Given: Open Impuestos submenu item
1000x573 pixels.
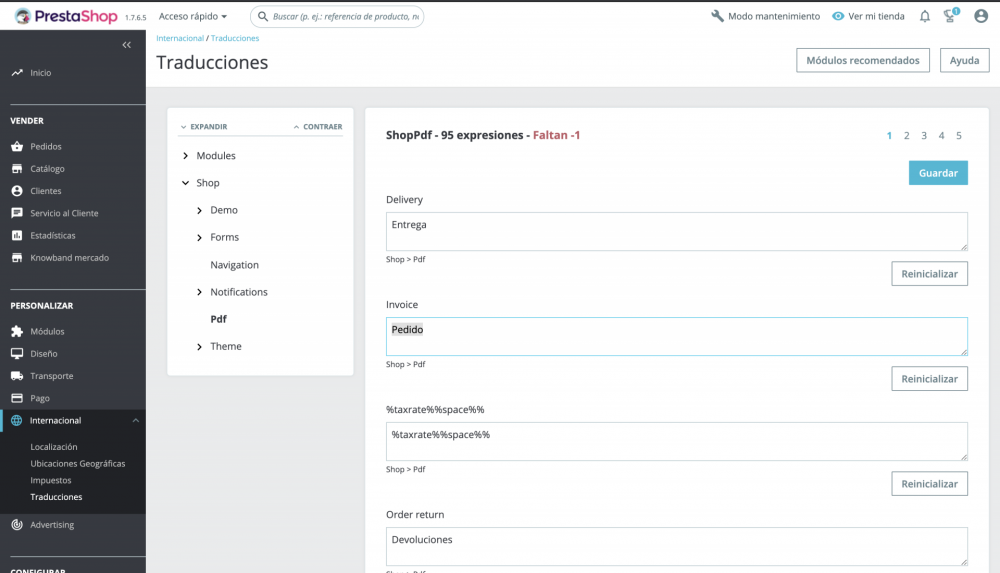Looking at the screenshot, I should pyautogui.click(x=51, y=480).
